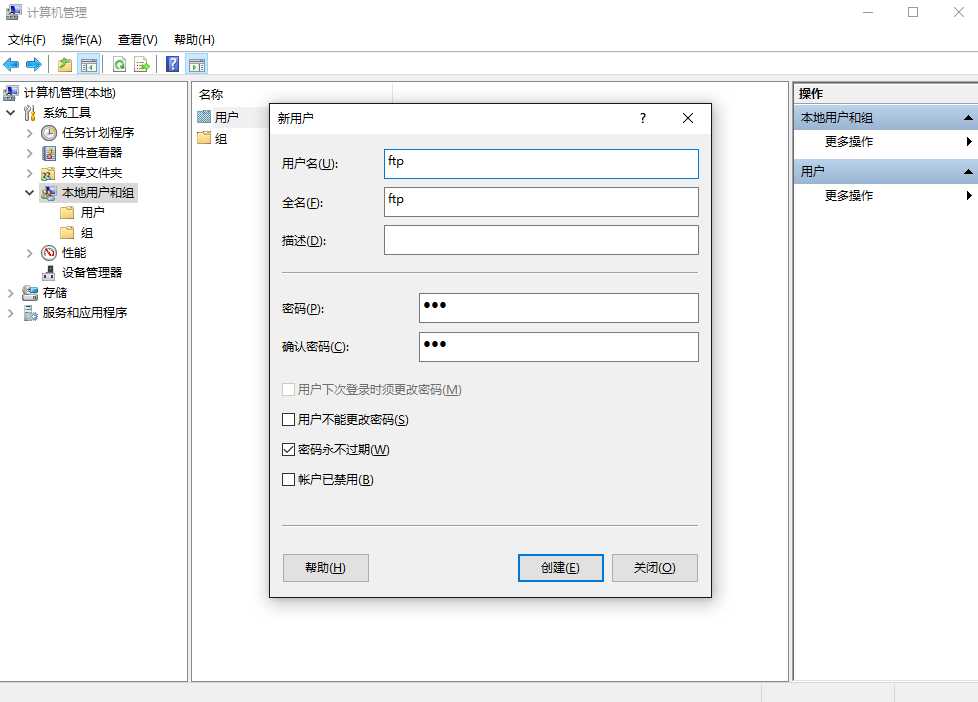Minimize the 计算机管理 window

(x=868, y=12)
